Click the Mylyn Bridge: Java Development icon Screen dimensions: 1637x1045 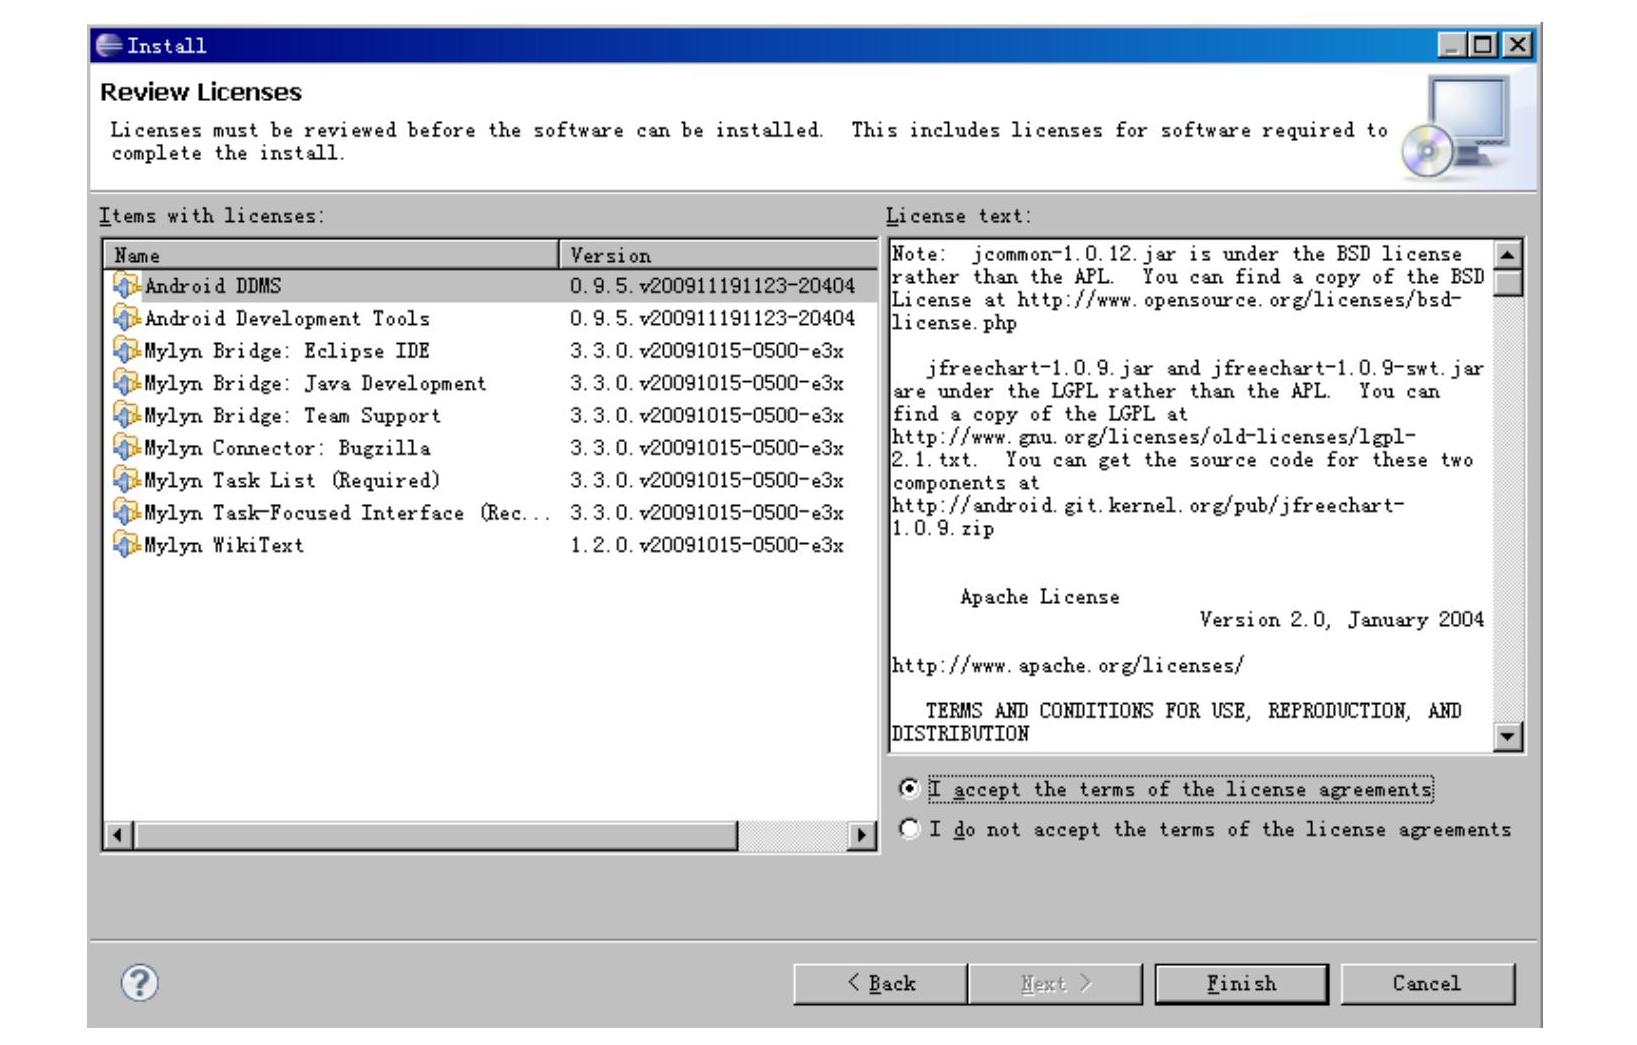tap(126, 383)
